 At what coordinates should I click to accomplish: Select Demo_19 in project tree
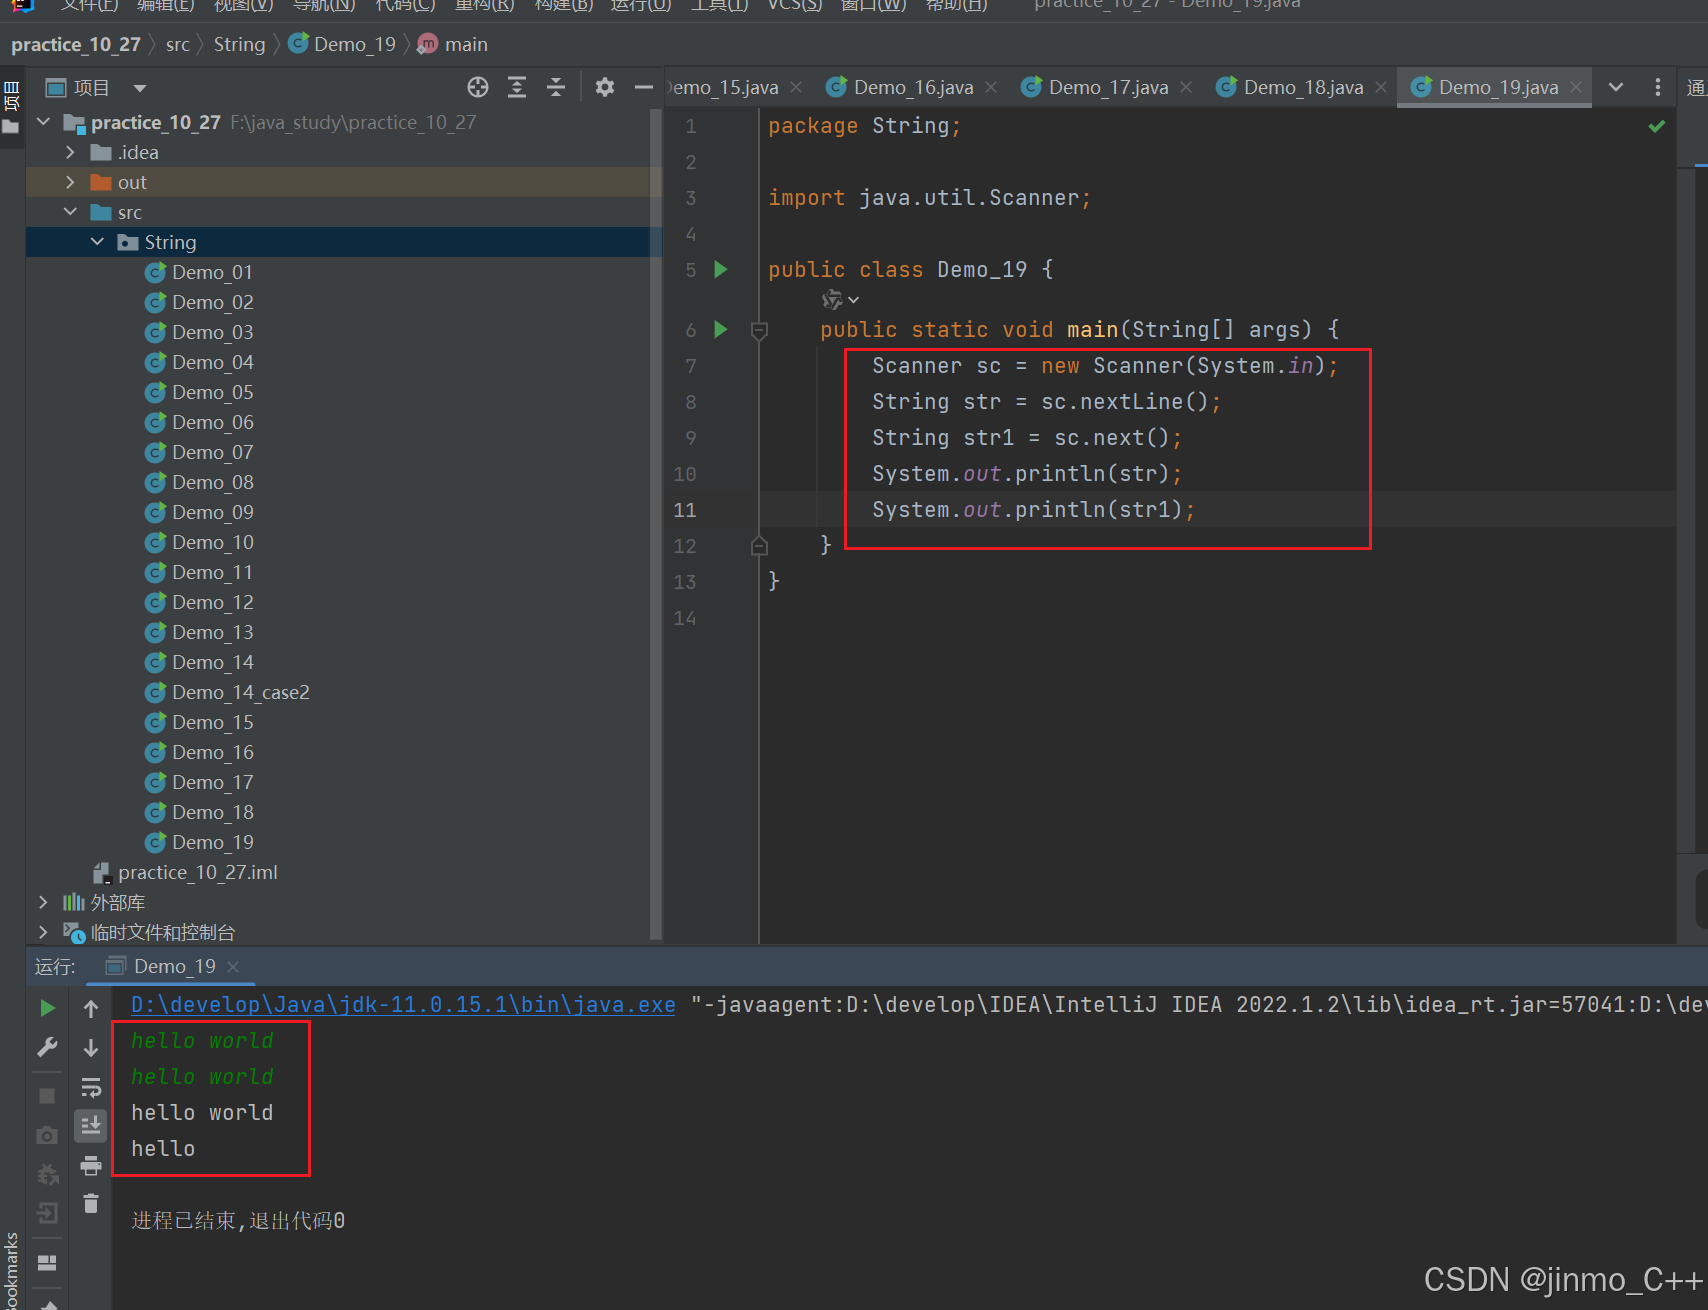(x=212, y=842)
